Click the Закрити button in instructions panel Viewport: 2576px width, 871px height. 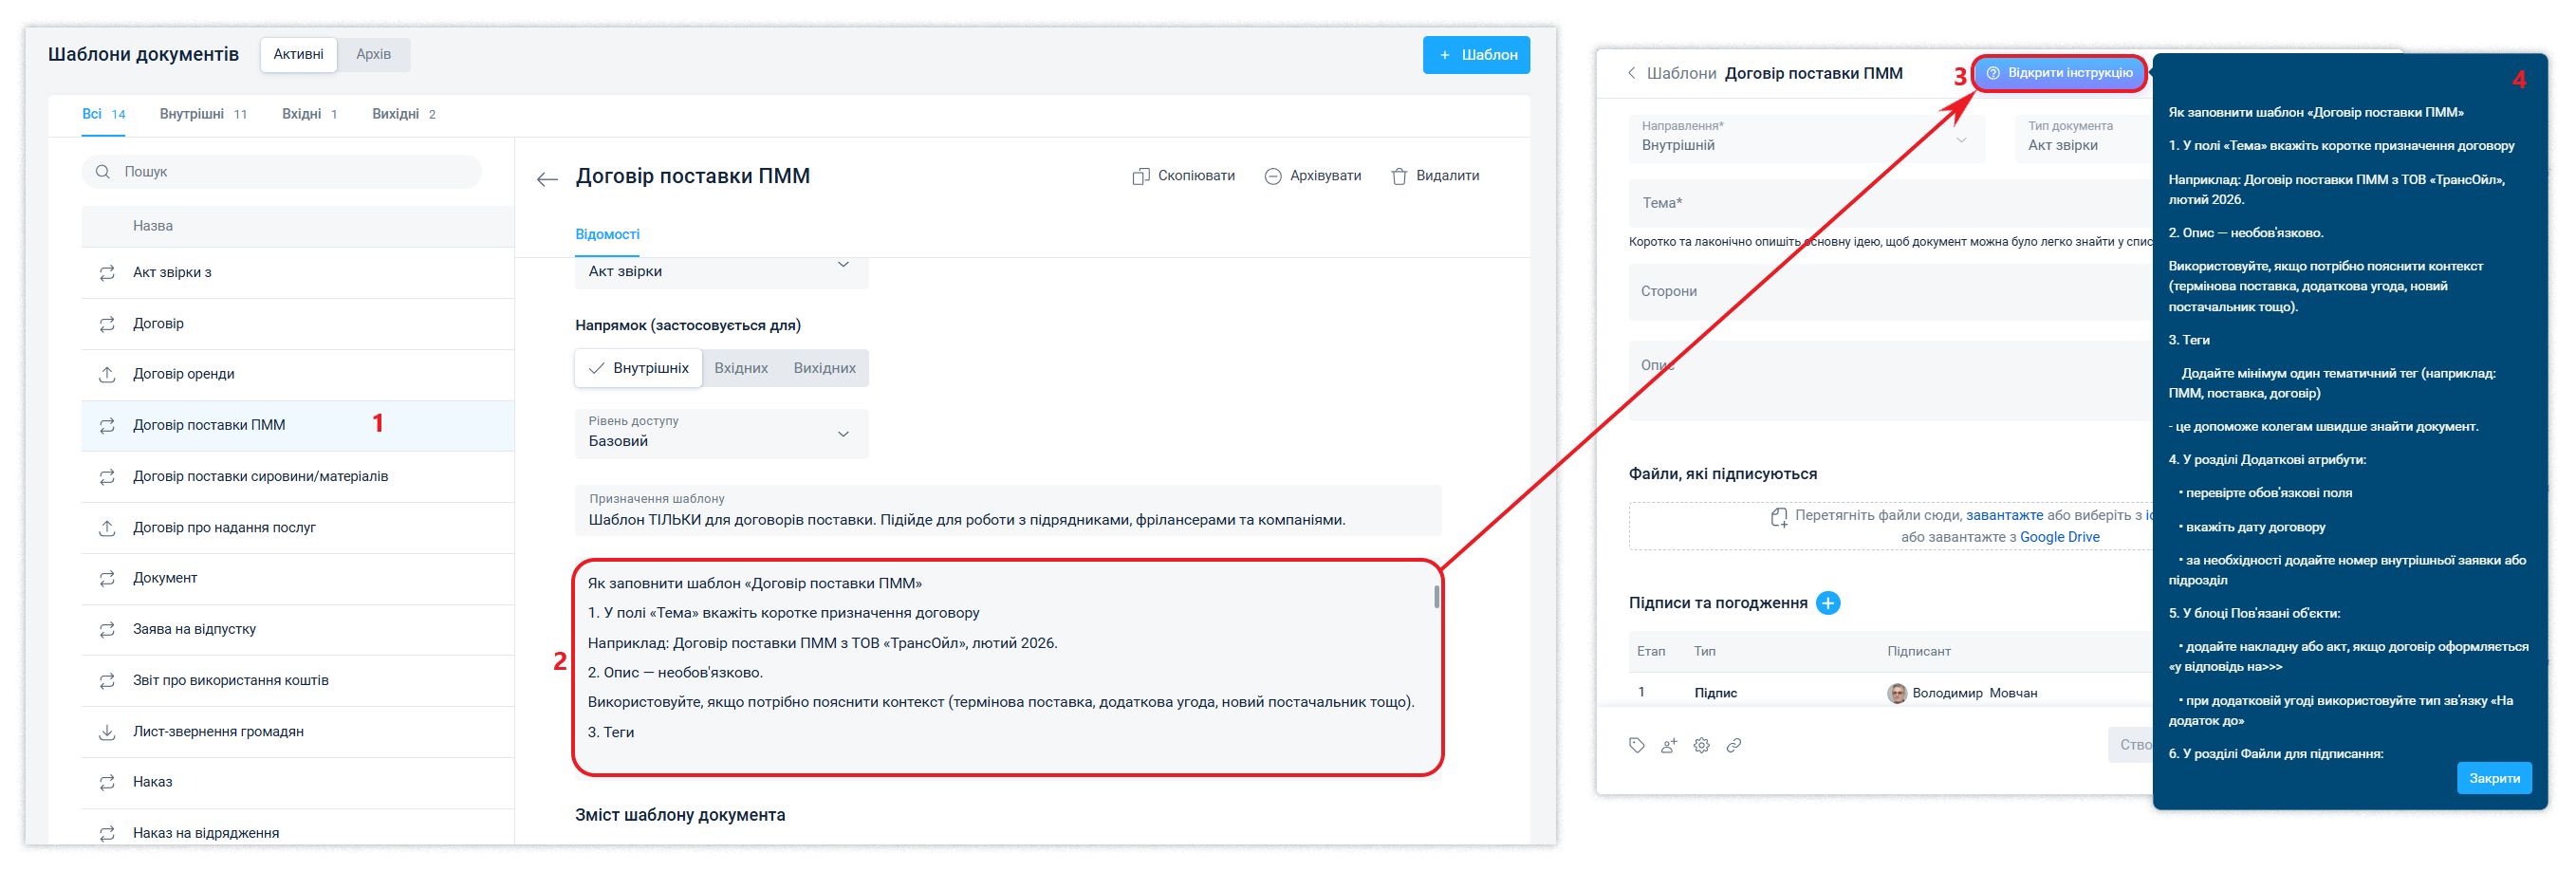coord(2493,778)
